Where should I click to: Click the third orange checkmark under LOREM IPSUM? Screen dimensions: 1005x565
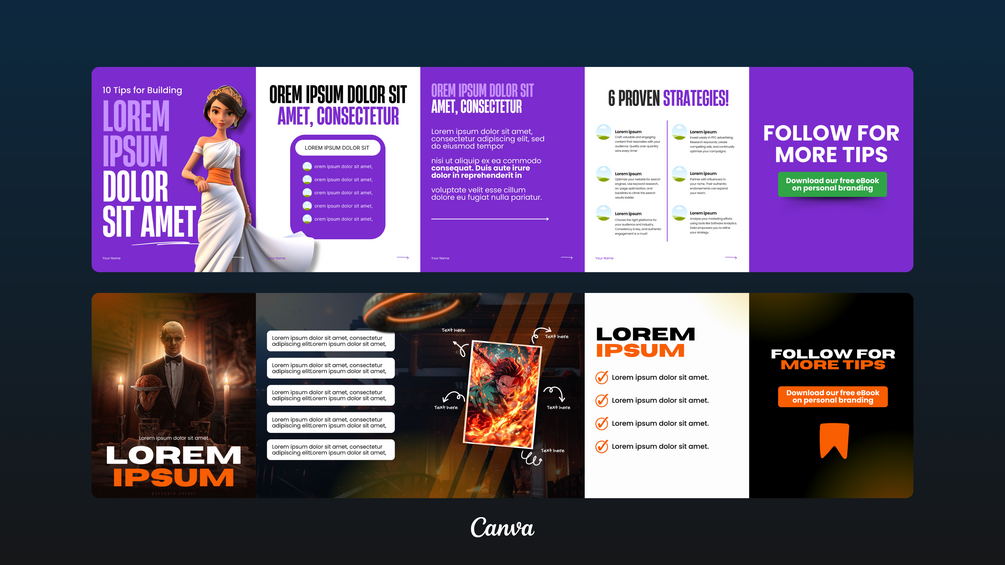click(x=601, y=423)
